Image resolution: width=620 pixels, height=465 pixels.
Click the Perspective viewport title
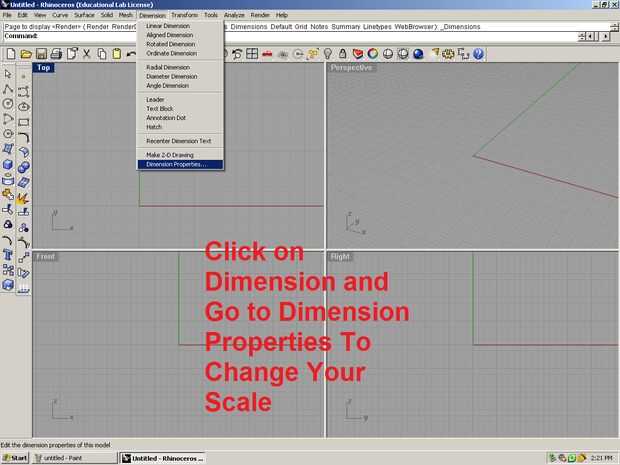click(351, 68)
